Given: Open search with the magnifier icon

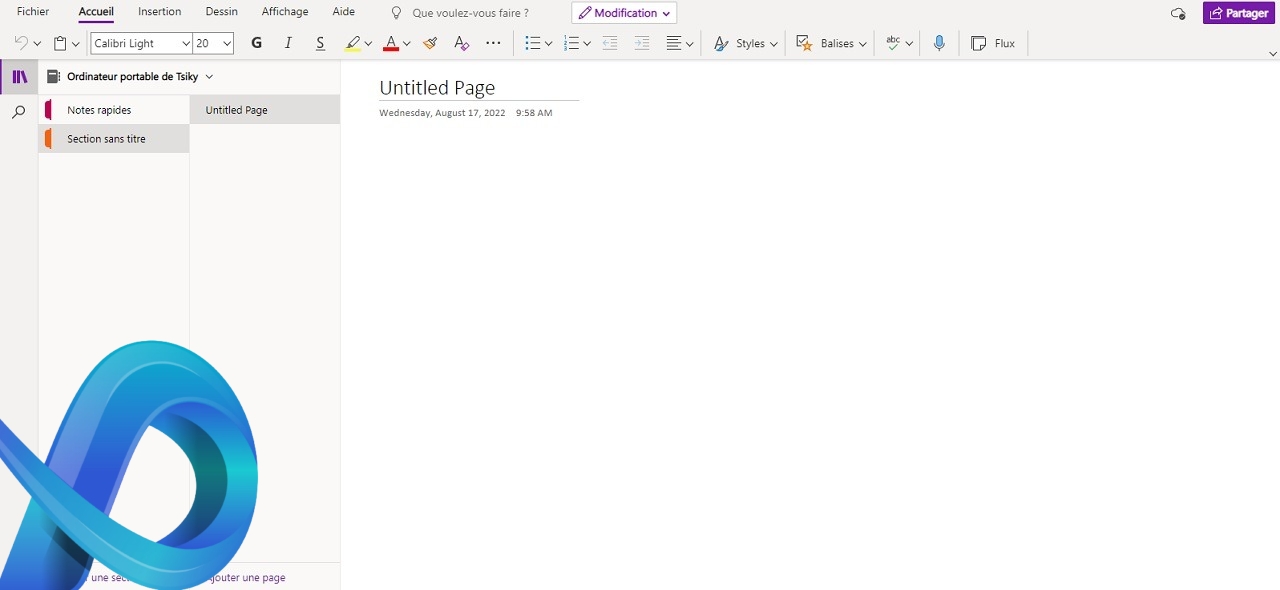Looking at the screenshot, I should tap(18, 113).
